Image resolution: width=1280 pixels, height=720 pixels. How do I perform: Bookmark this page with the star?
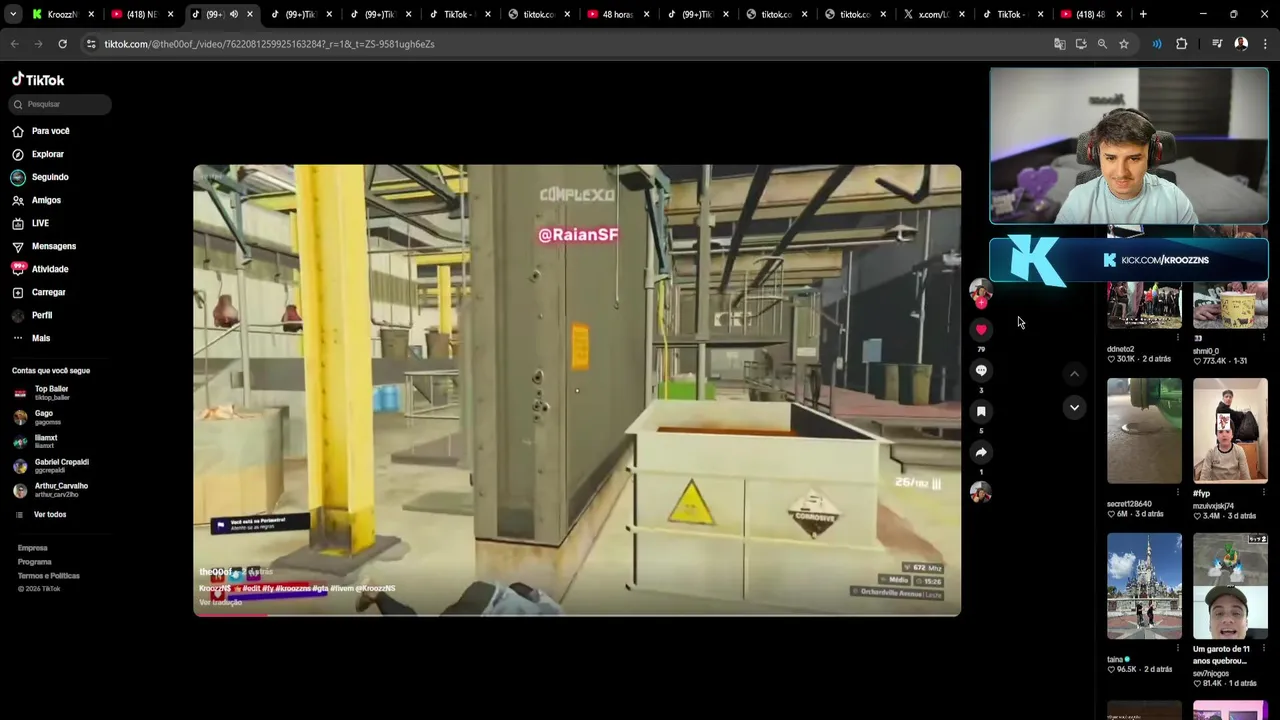point(1124,44)
